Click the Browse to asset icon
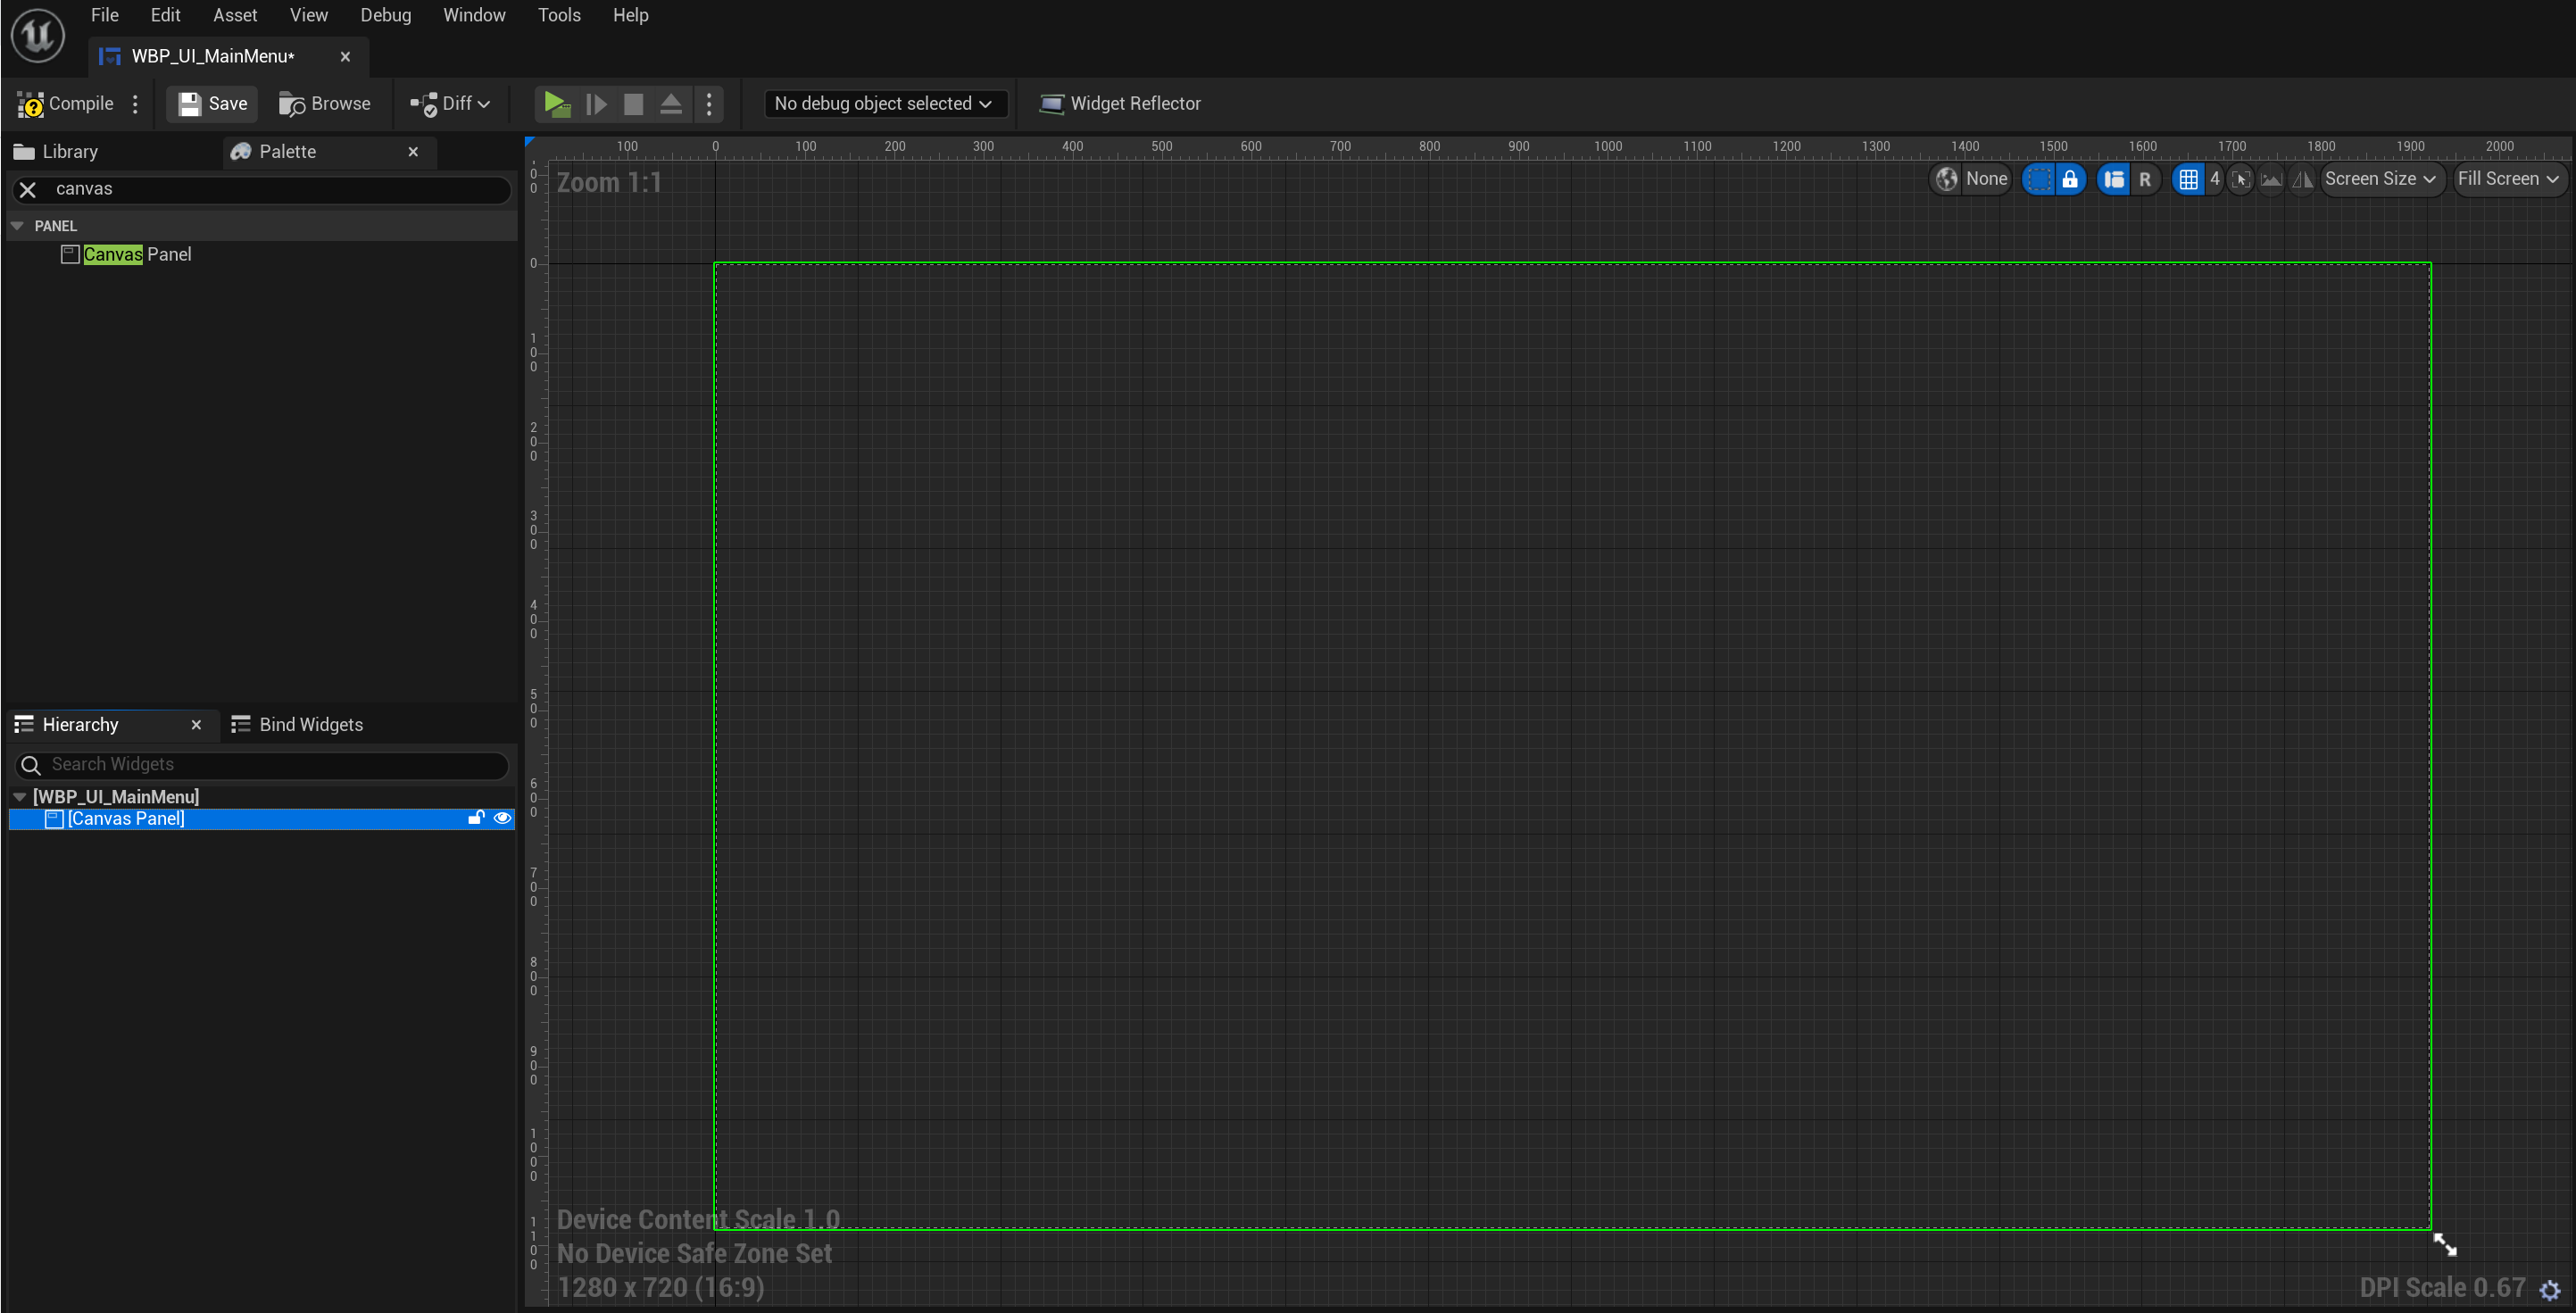The width and height of the screenshot is (2576, 1313). pyautogui.click(x=292, y=104)
